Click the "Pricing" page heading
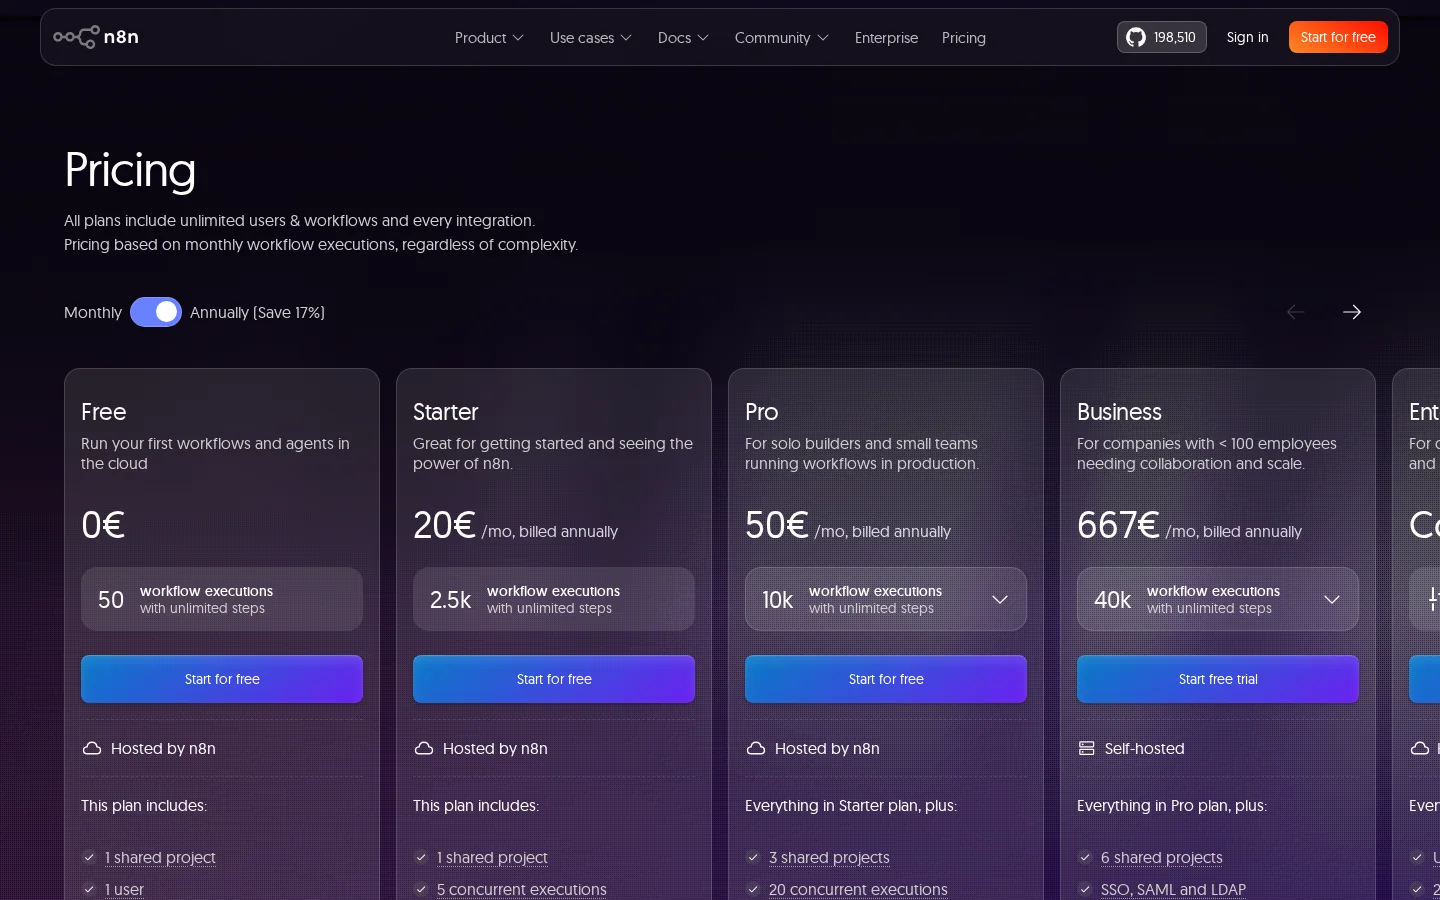This screenshot has width=1440, height=900. click(x=130, y=170)
